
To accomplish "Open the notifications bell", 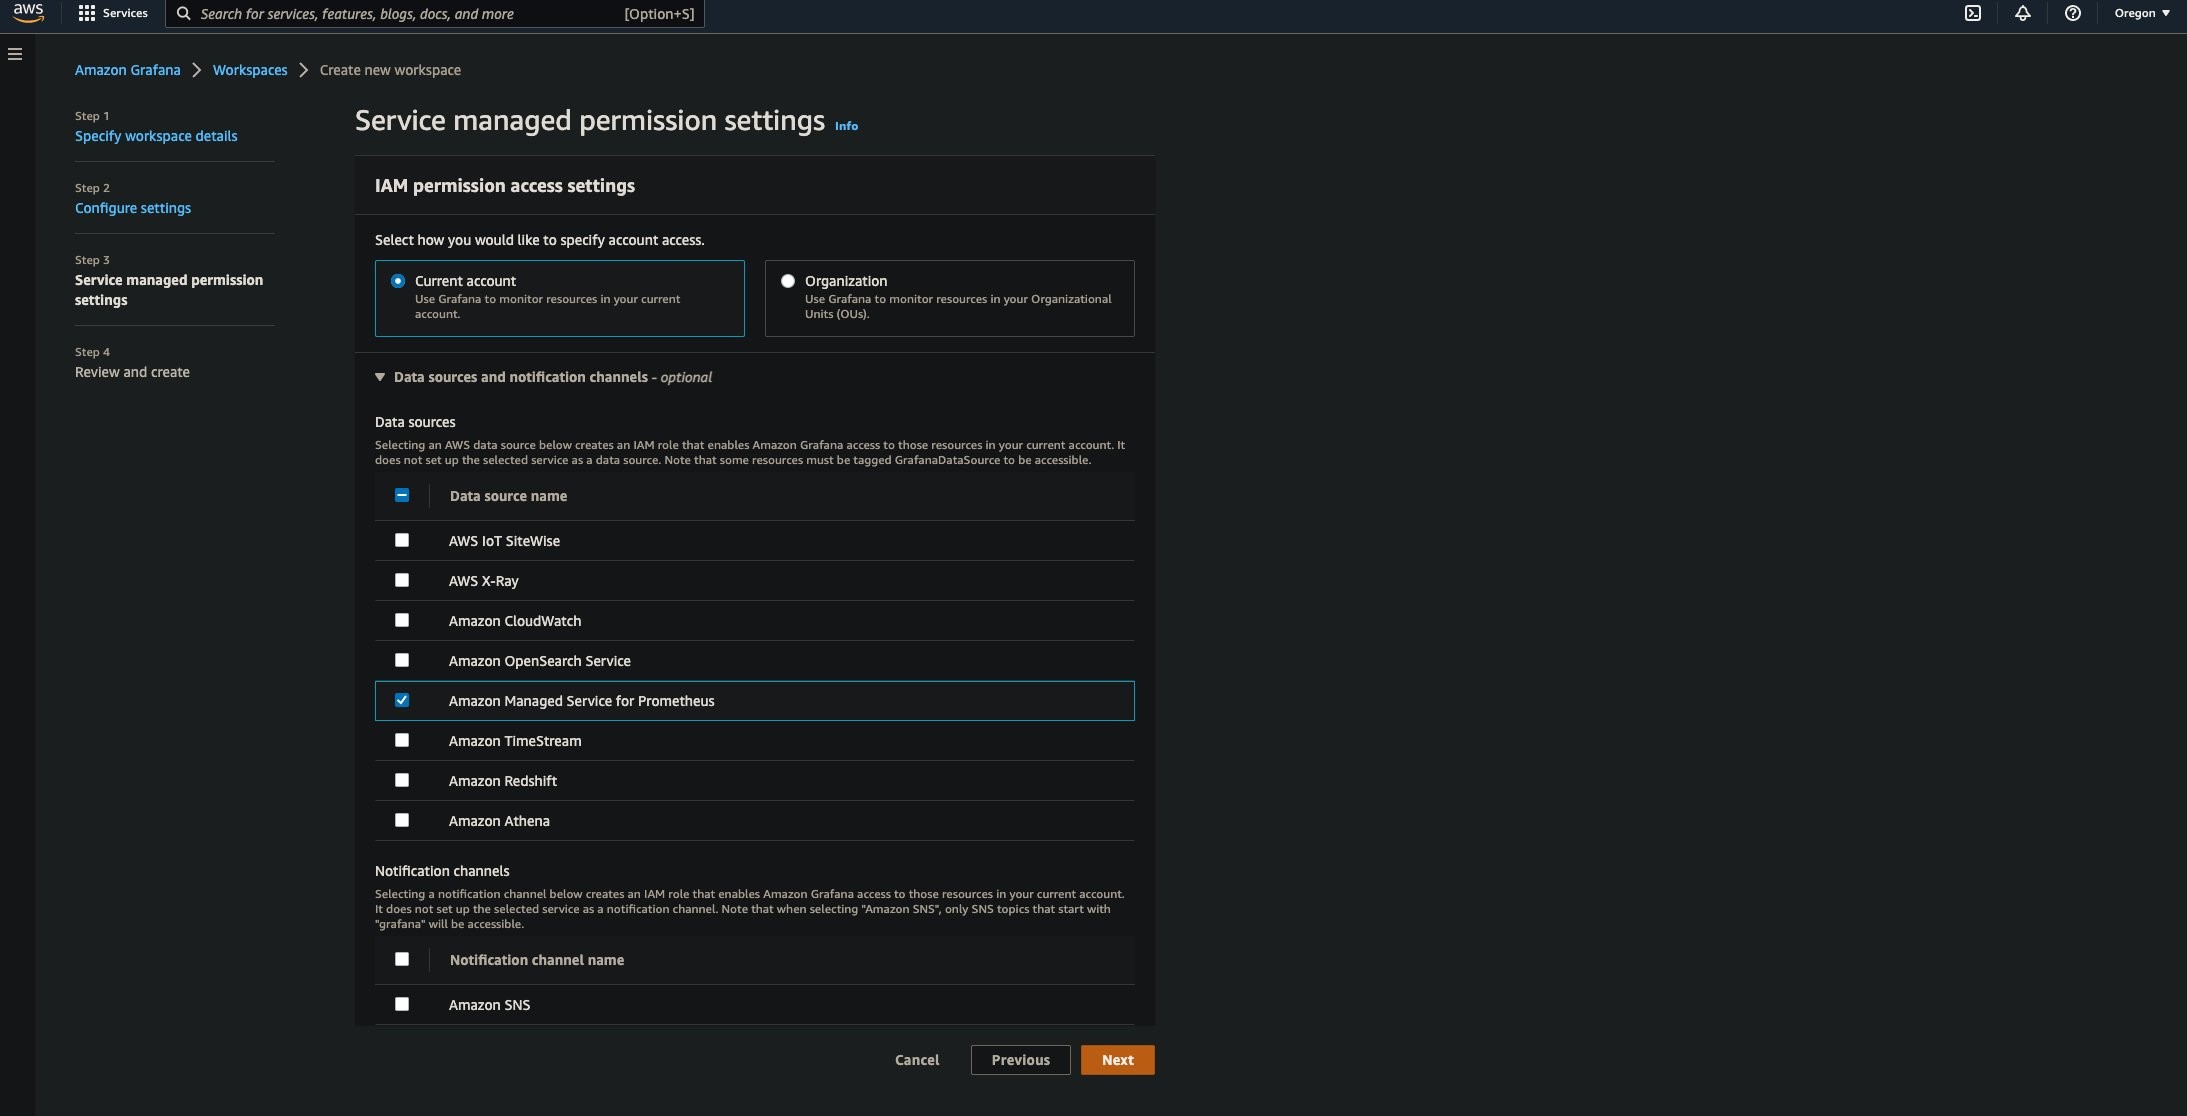I will click(x=2022, y=13).
